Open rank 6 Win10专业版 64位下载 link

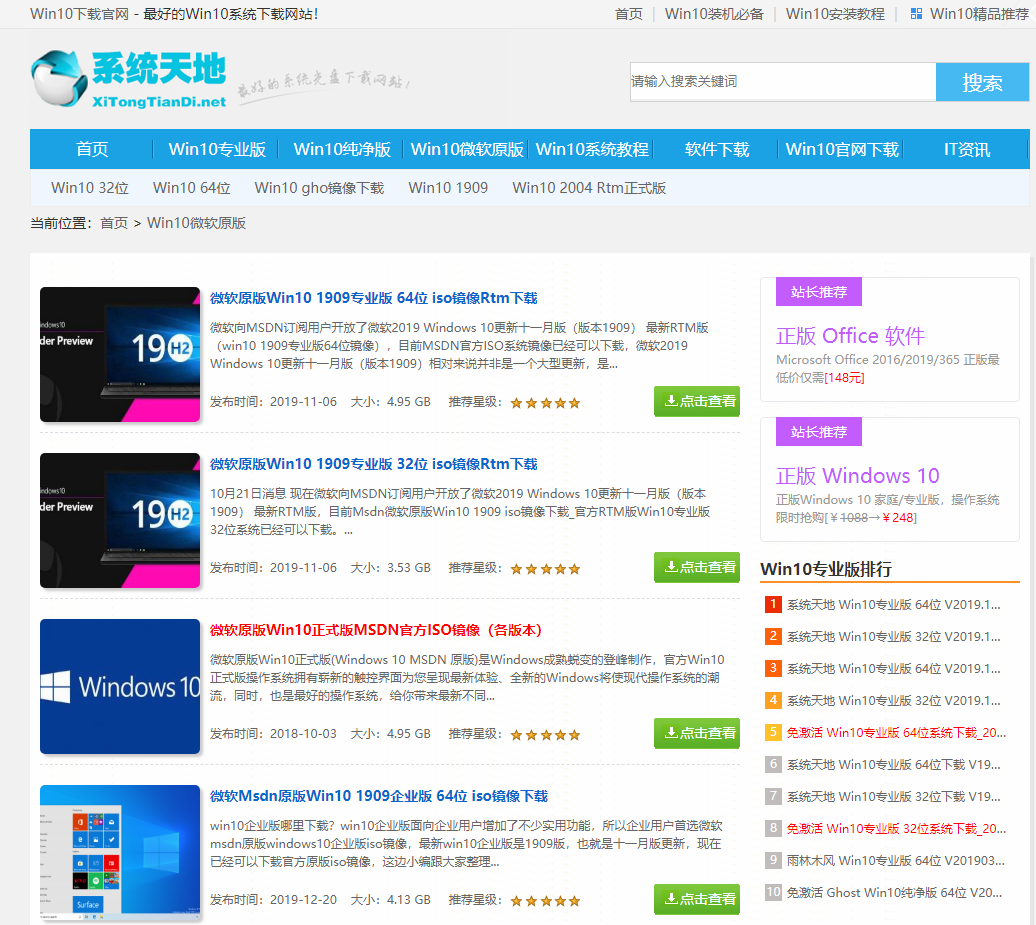pyautogui.click(x=893, y=764)
